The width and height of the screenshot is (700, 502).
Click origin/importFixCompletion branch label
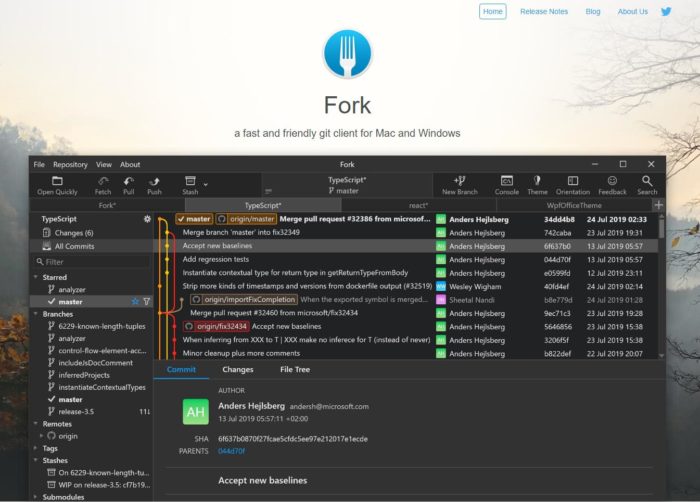click(244, 300)
